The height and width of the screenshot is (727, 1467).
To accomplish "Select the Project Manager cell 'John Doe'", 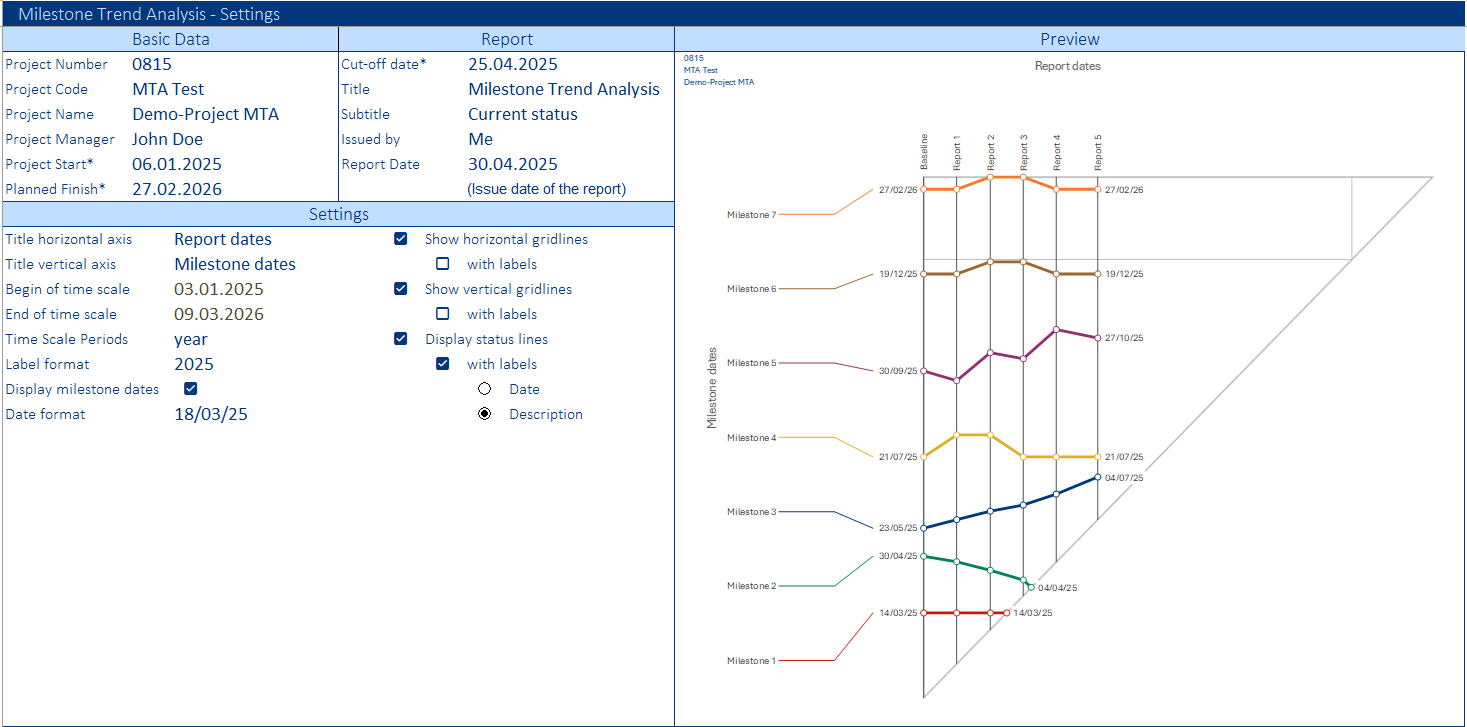I will click(167, 139).
